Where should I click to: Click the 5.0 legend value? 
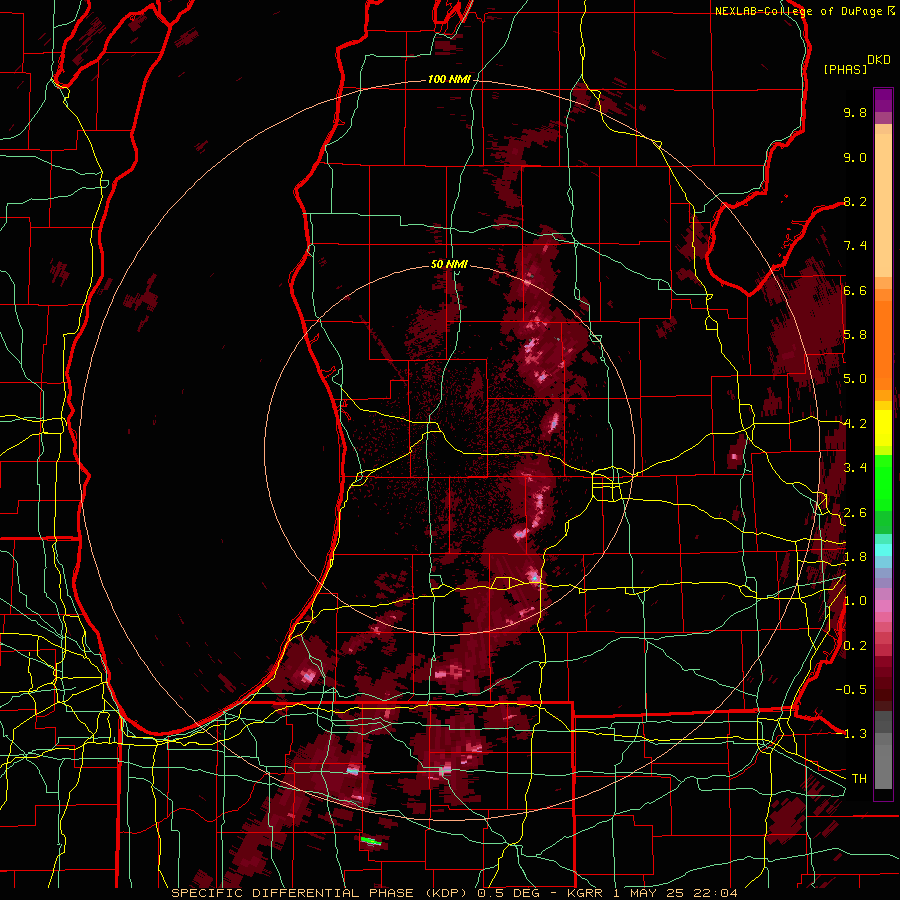855,379
